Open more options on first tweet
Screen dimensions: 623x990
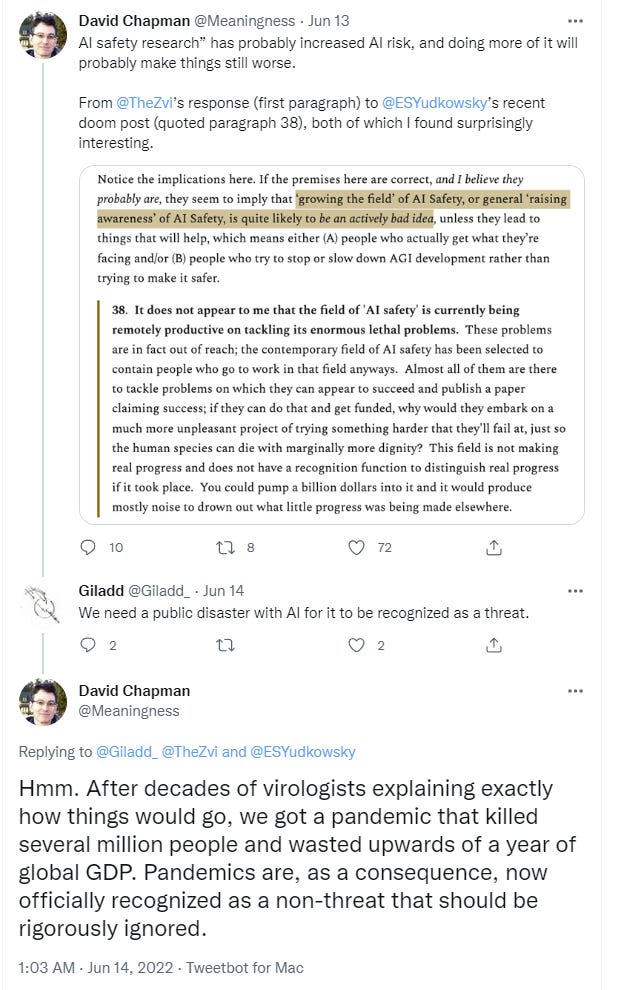[575, 20]
